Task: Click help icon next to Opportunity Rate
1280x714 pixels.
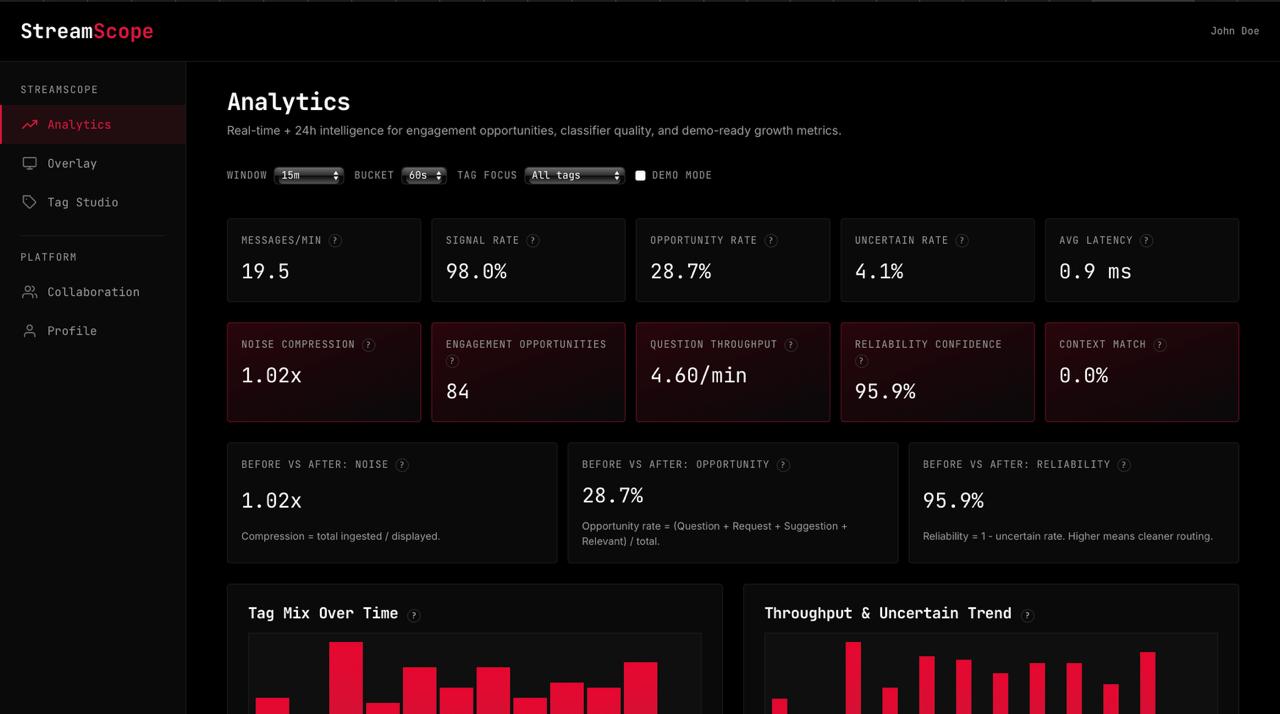Action: pyautogui.click(x=771, y=241)
